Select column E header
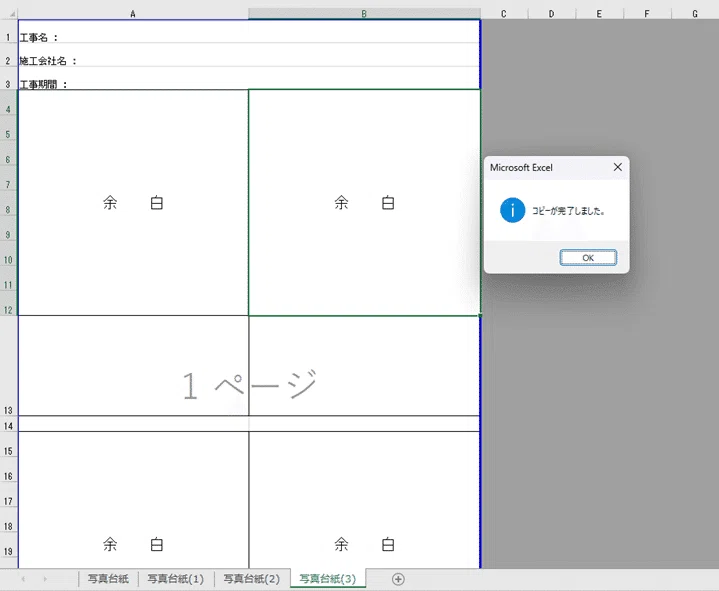 pos(599,14)
